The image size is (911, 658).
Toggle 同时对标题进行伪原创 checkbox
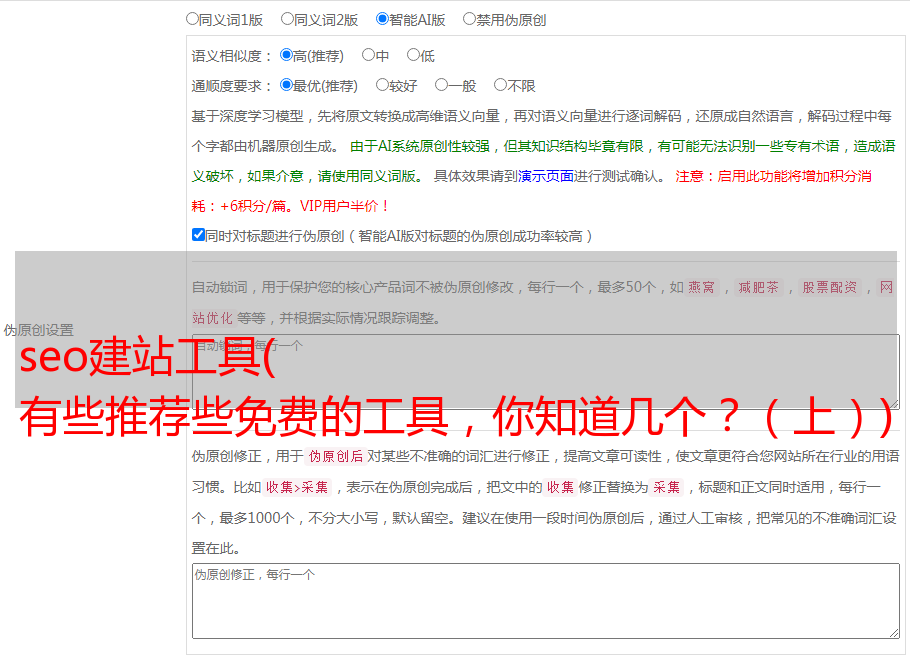198,235
